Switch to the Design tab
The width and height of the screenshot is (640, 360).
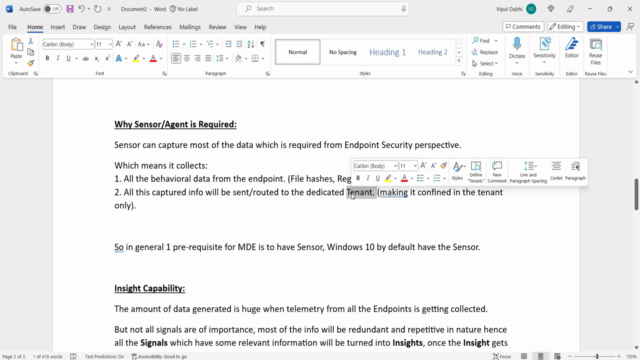point(102,27)
